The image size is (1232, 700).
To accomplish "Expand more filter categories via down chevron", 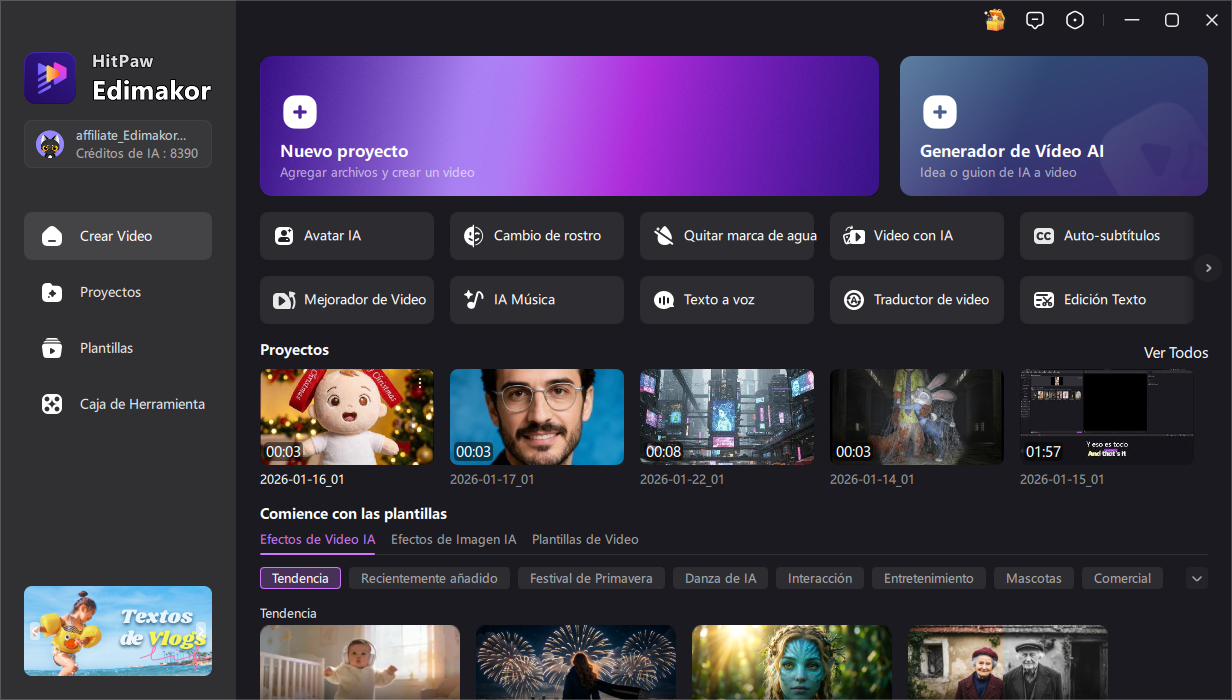I will 1196,578.
